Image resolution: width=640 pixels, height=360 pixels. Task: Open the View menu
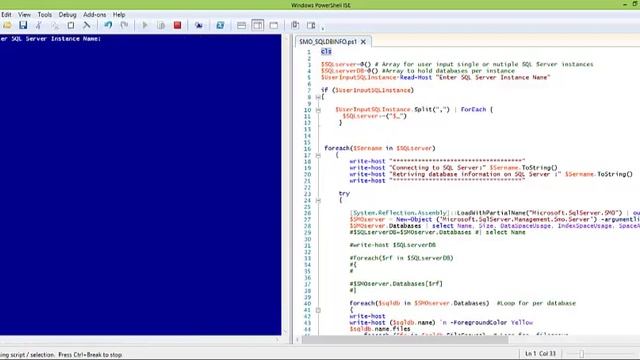[x=24, y=15]
